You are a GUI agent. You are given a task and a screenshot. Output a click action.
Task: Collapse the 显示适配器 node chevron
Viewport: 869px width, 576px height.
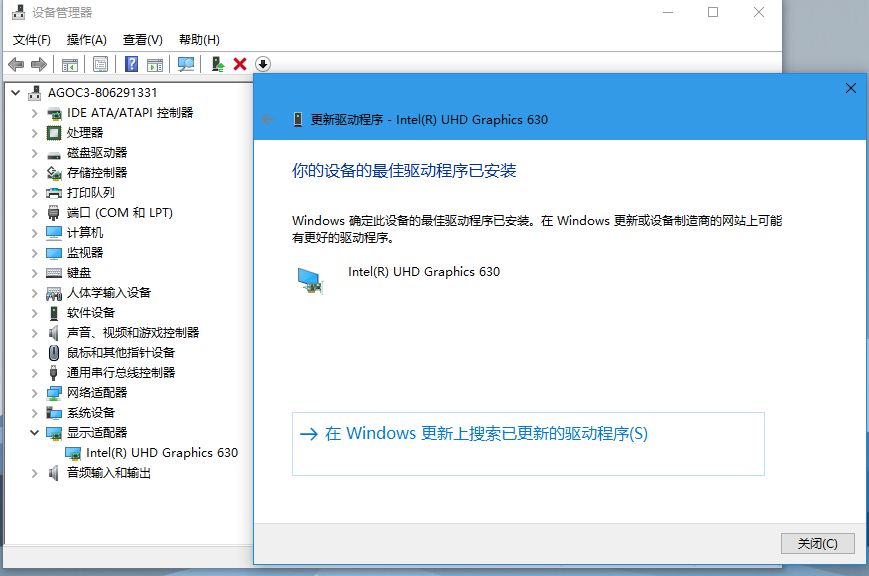point(34,432)
